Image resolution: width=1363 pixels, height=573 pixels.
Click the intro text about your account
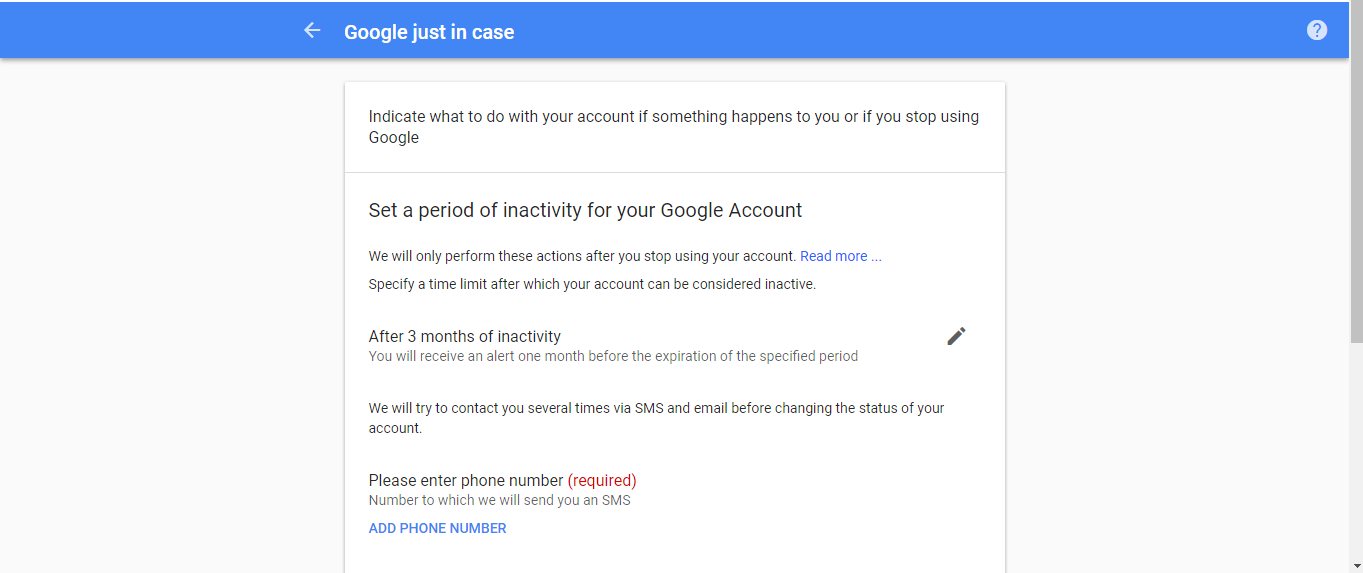pos(674,127)
